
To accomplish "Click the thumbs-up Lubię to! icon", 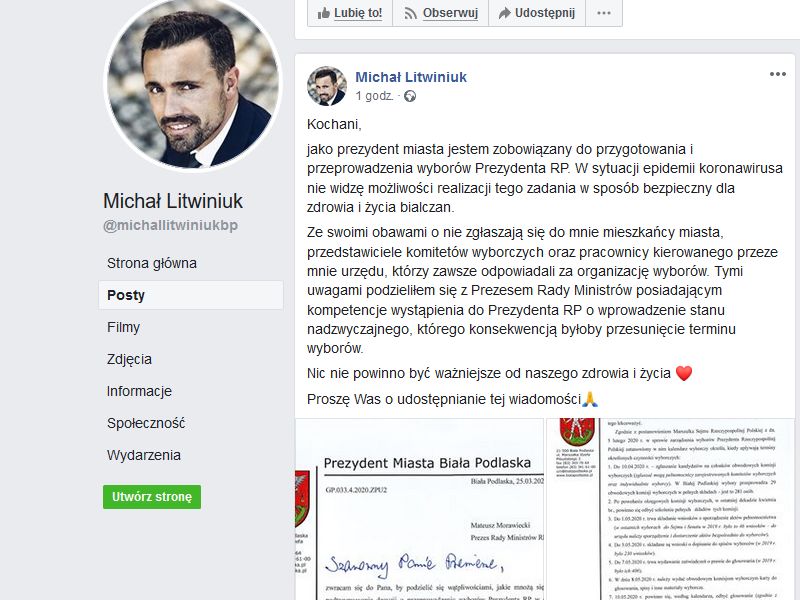I will click(323, 13).
